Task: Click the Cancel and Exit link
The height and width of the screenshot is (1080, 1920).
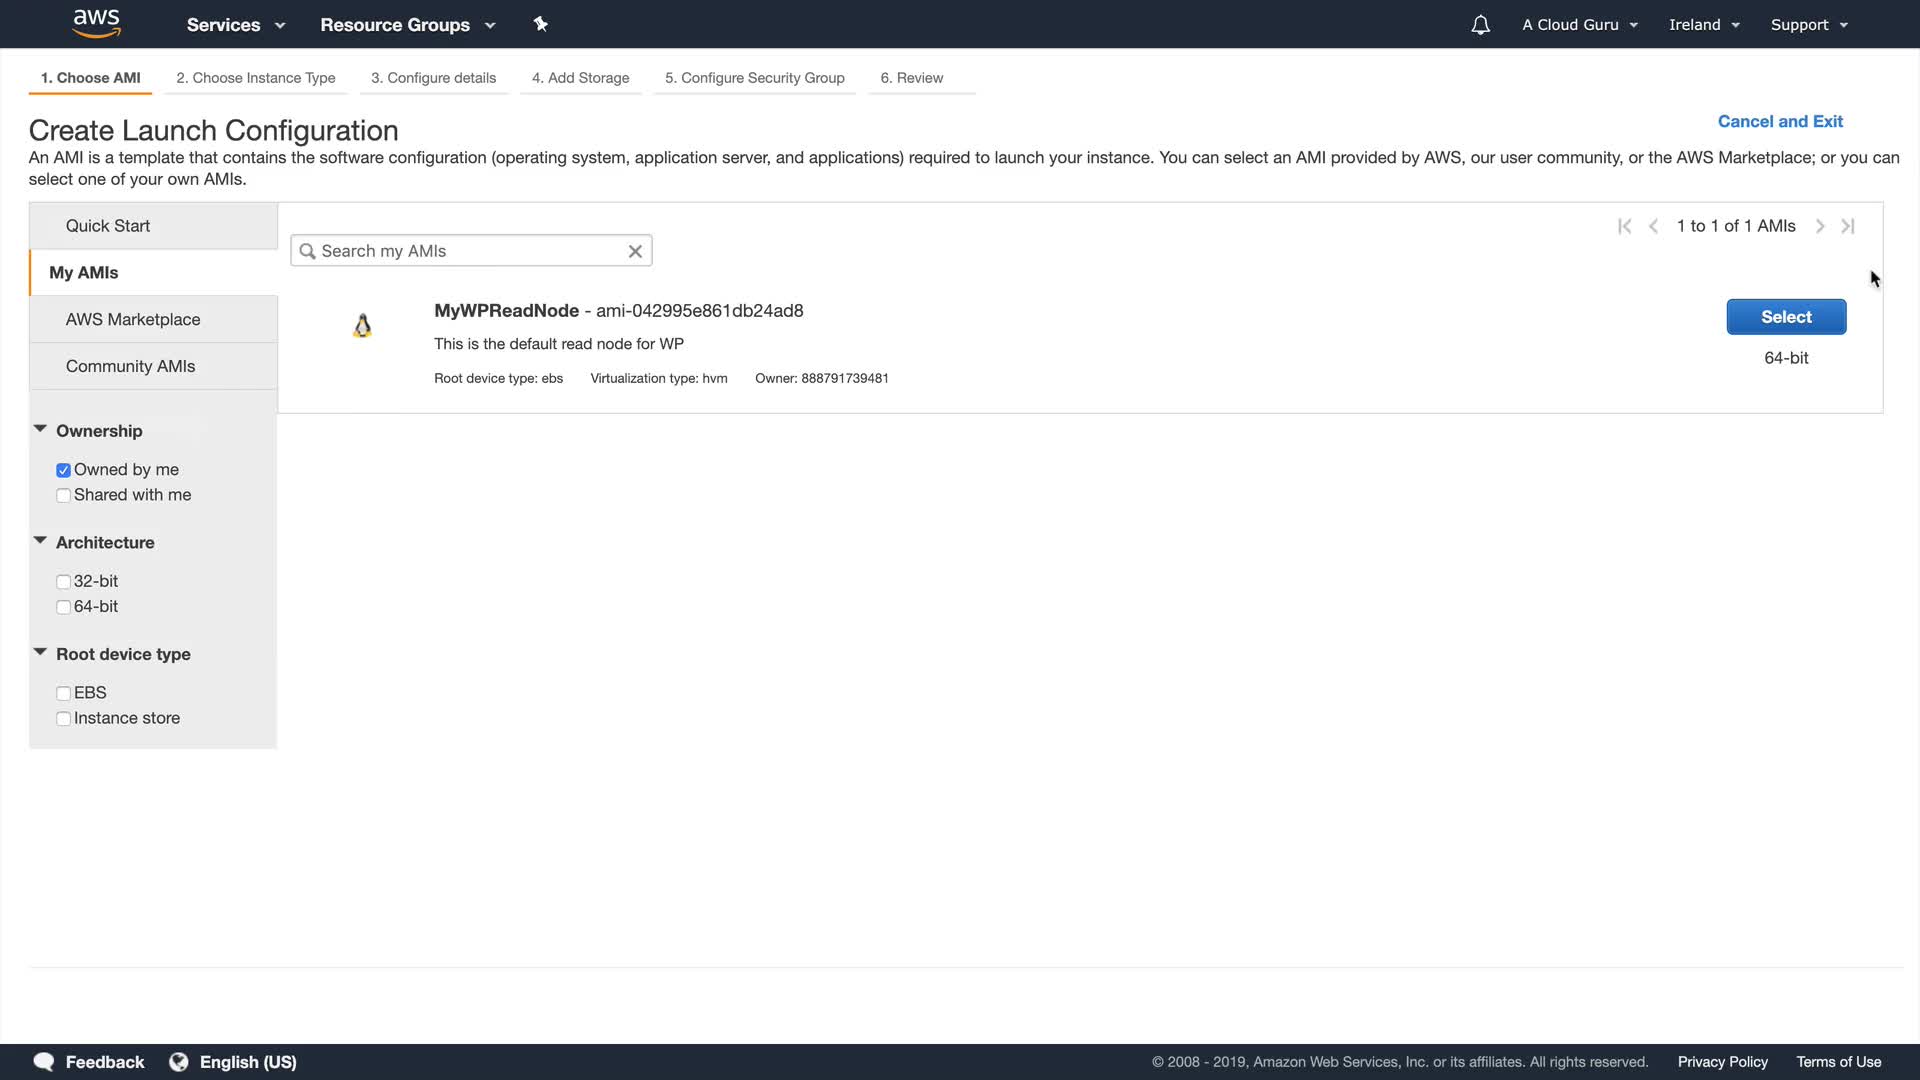Action: [x=1779, y=121]
